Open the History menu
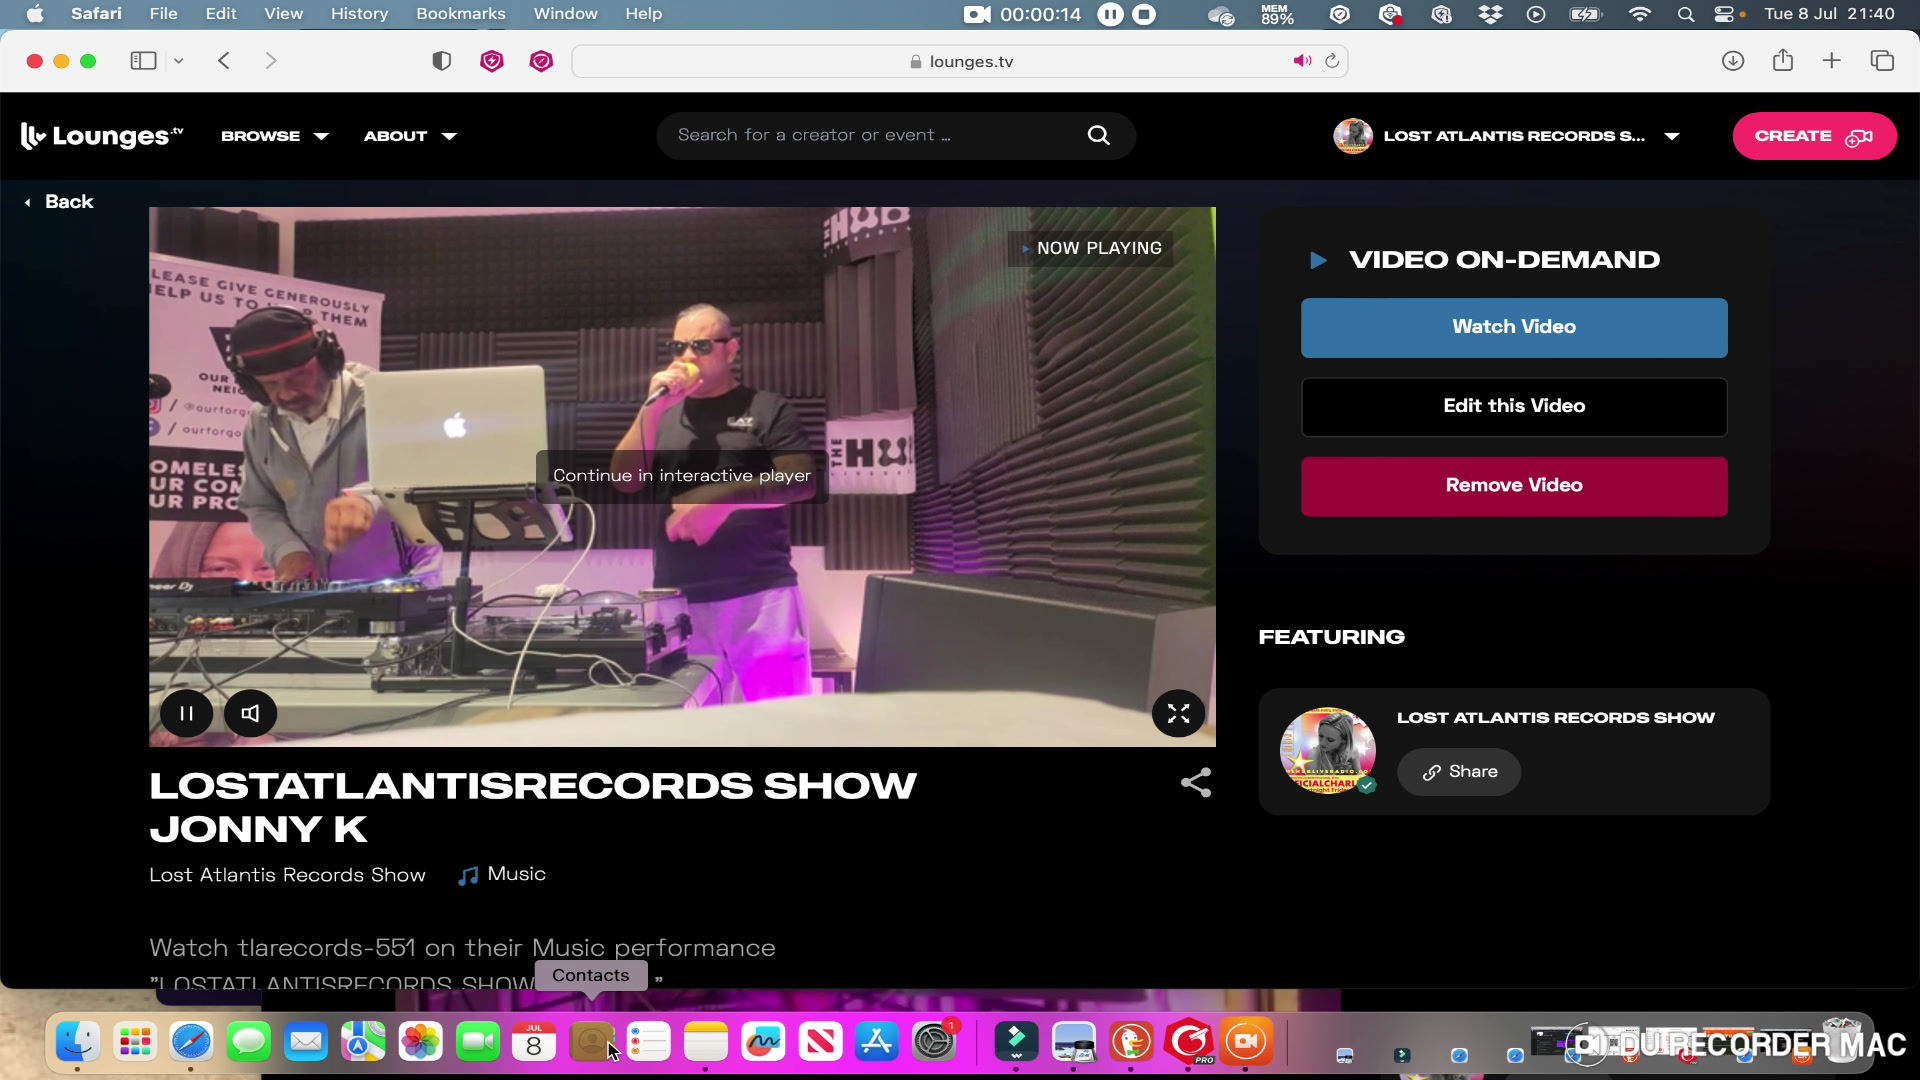 [x=359, y=14]
